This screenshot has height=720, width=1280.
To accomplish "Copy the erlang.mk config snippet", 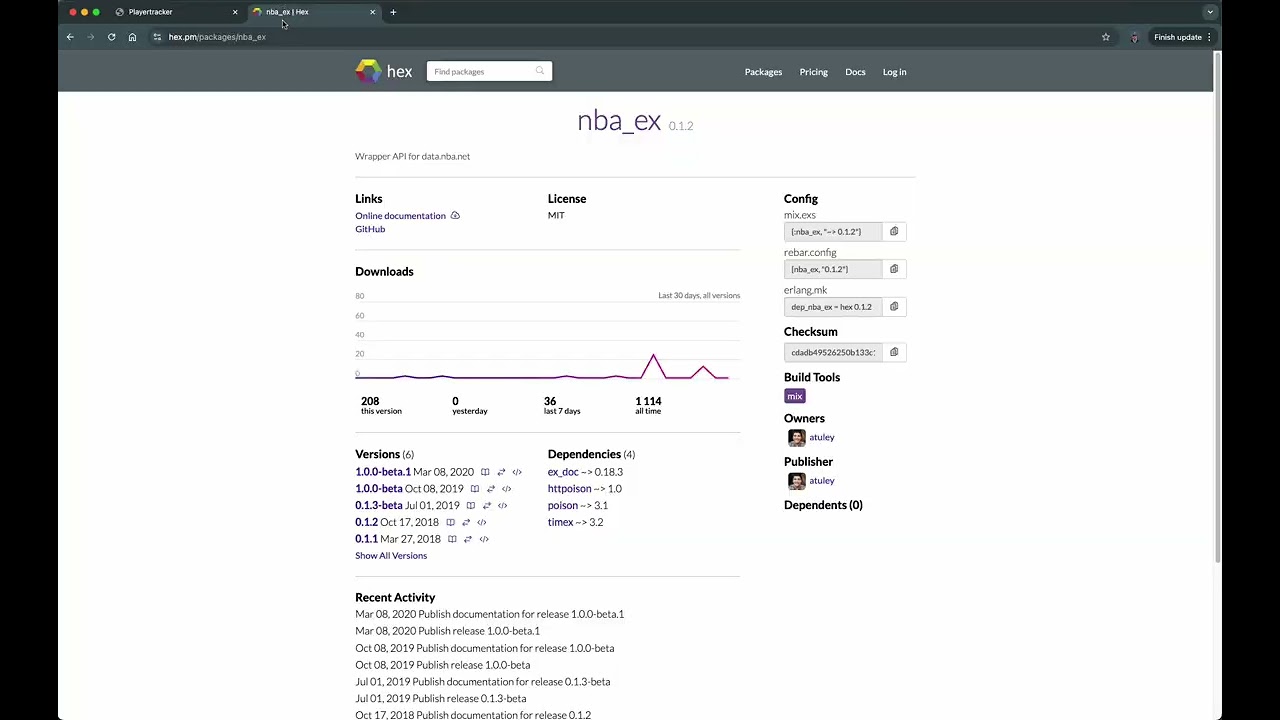I will pos(894,307).
